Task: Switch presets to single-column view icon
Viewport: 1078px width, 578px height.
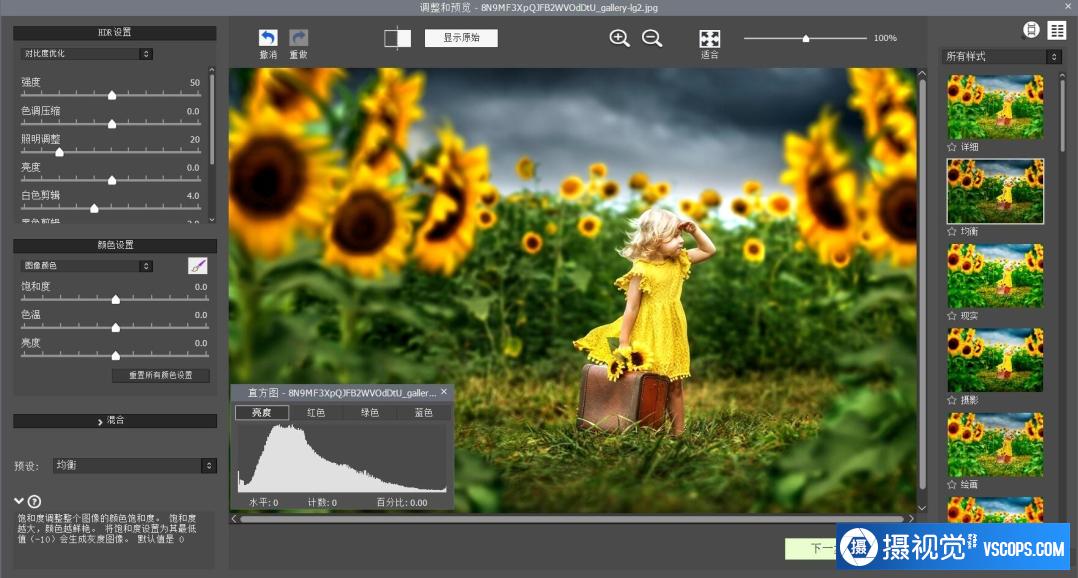Action: (x=1031, y=30)
